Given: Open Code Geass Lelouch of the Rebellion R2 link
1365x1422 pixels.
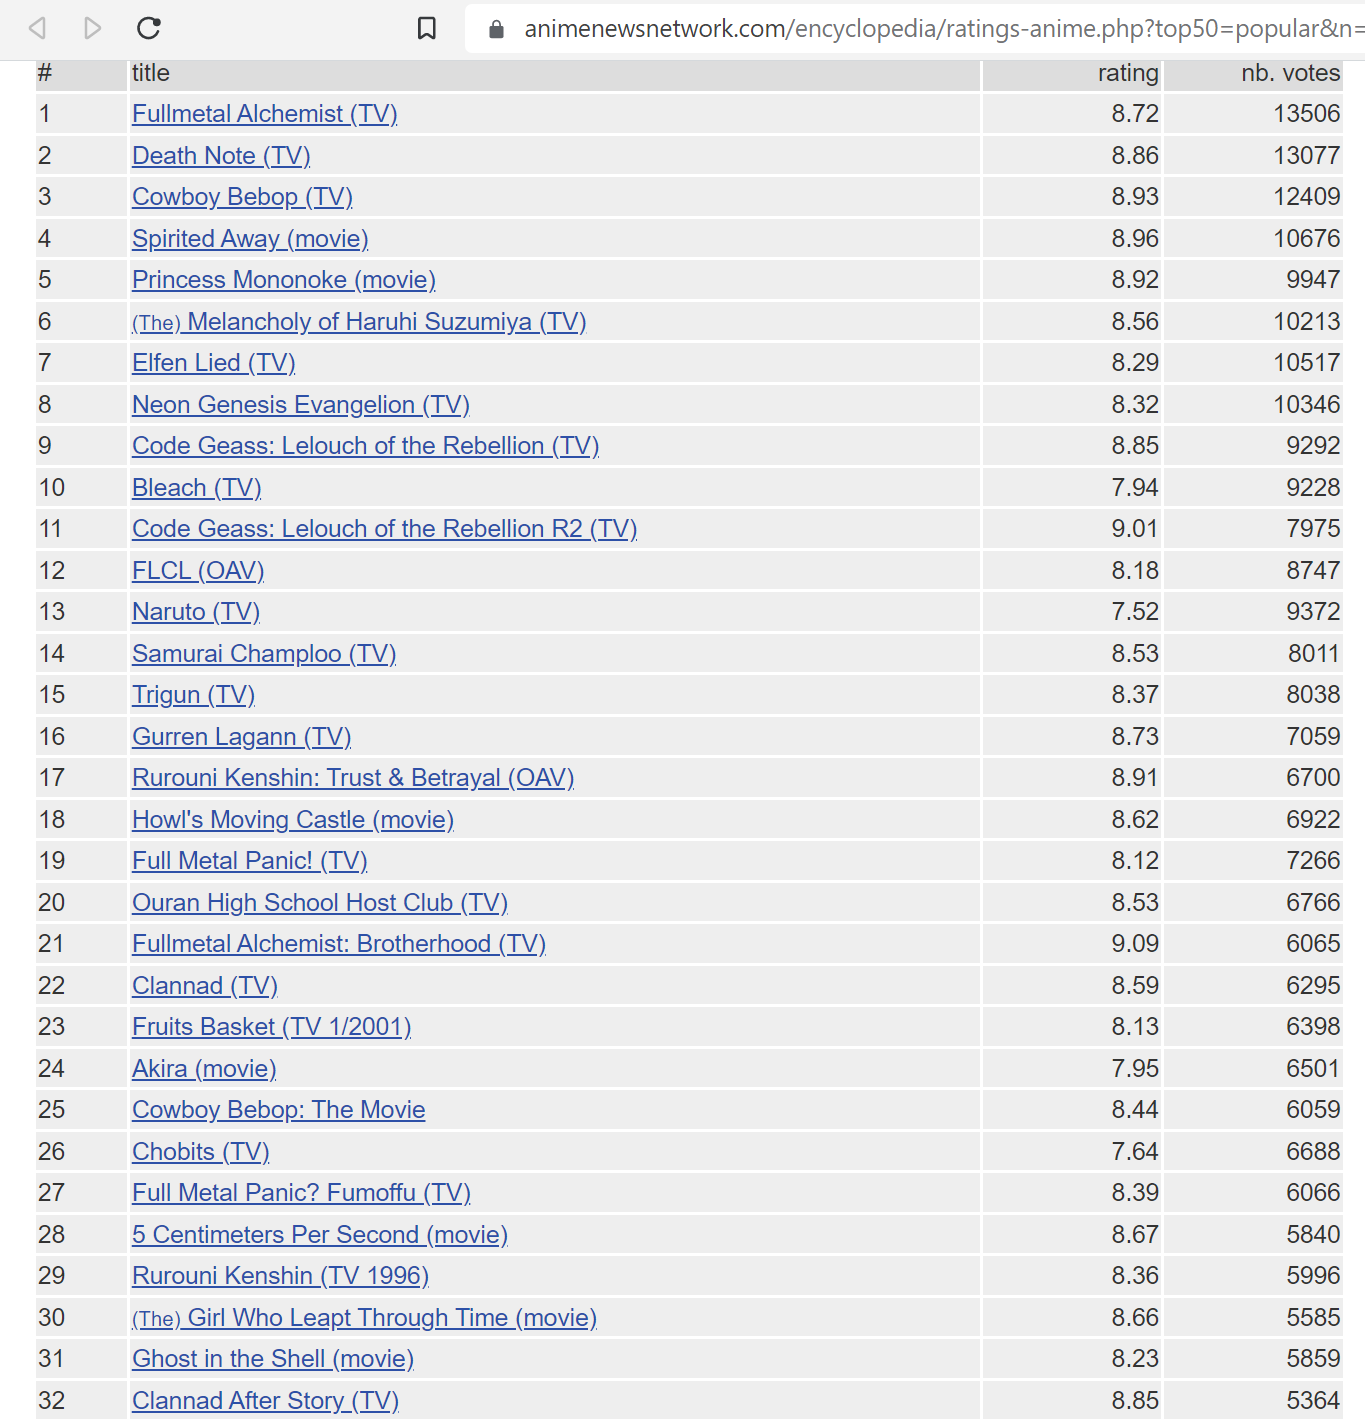Looking at the screenshot, I should [x=385, y=529].
